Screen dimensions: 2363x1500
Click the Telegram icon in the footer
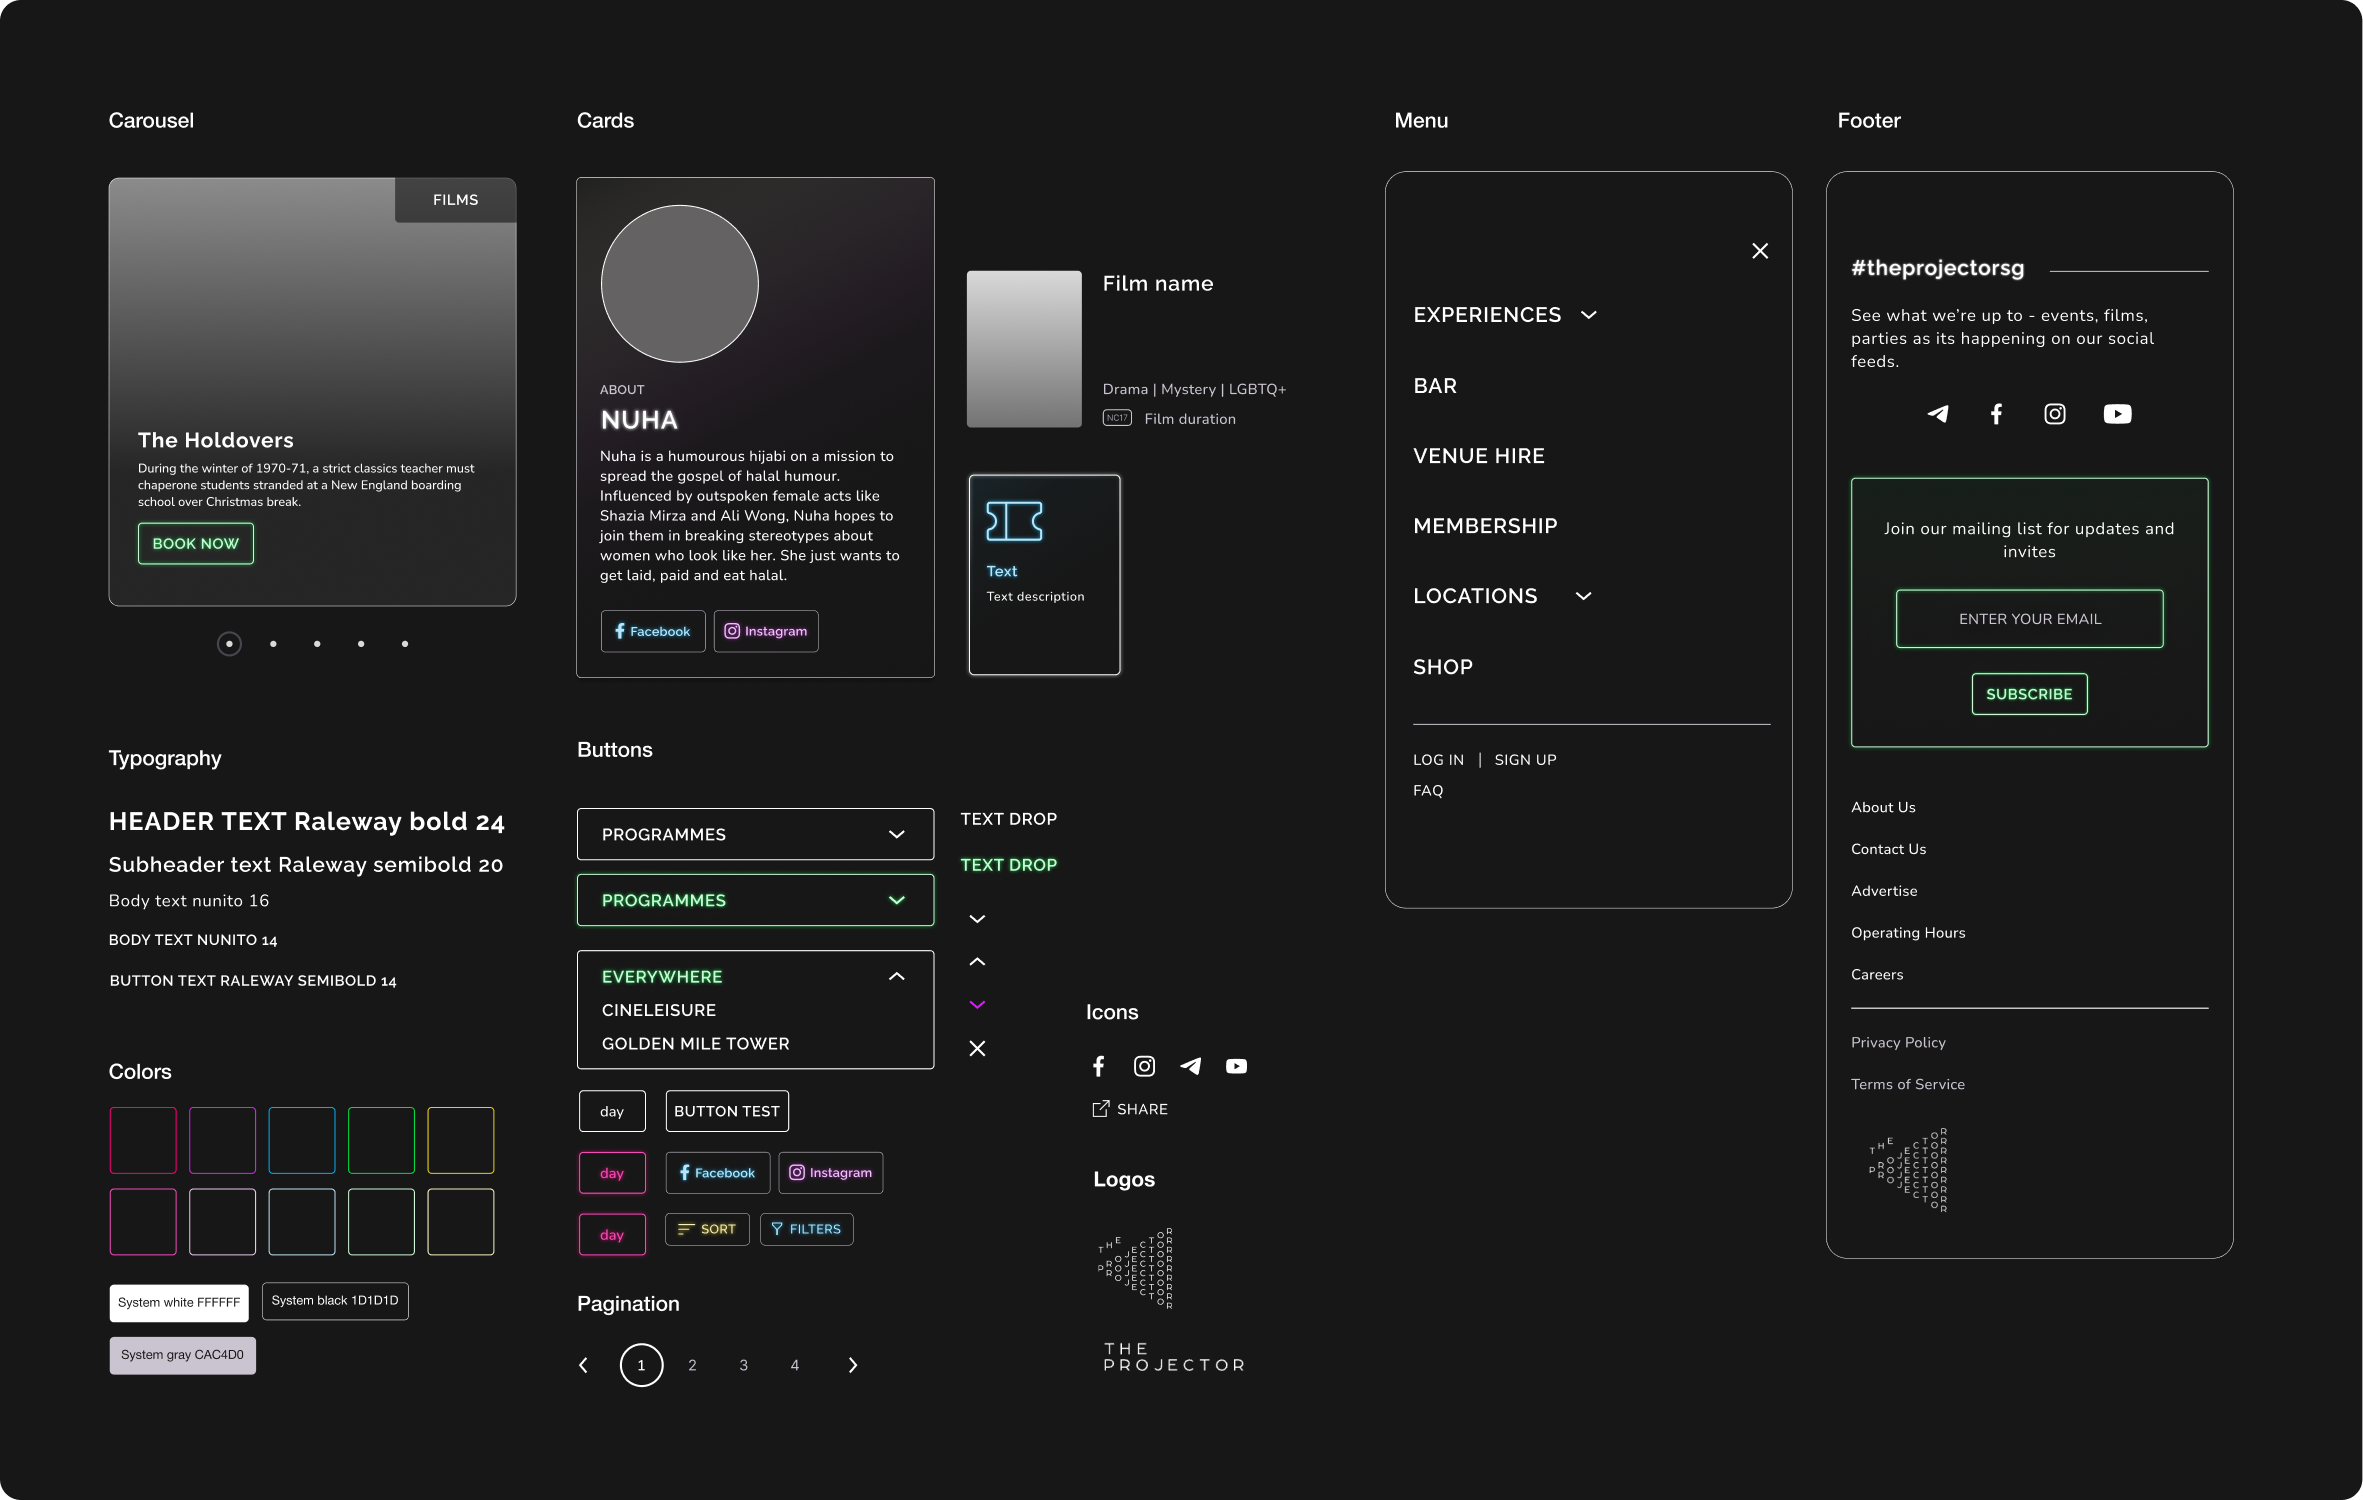tap(1937, 414)
